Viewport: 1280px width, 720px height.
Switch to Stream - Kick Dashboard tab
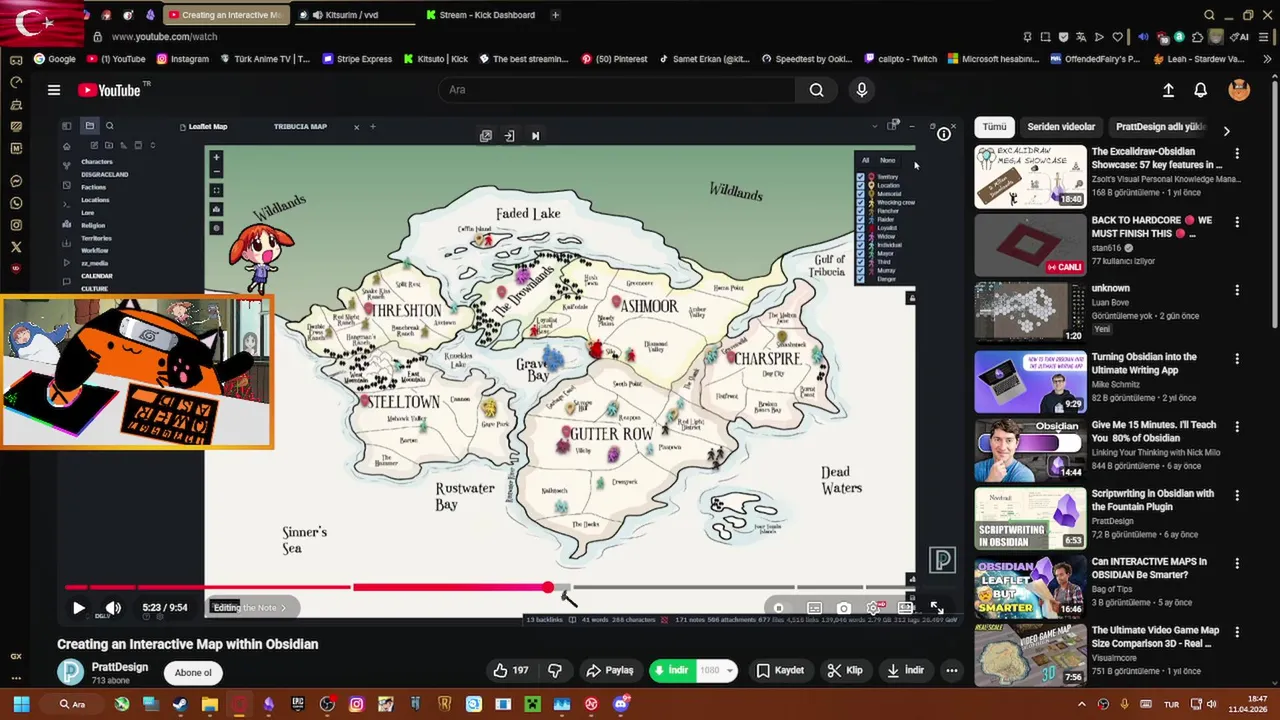(485, 15)
